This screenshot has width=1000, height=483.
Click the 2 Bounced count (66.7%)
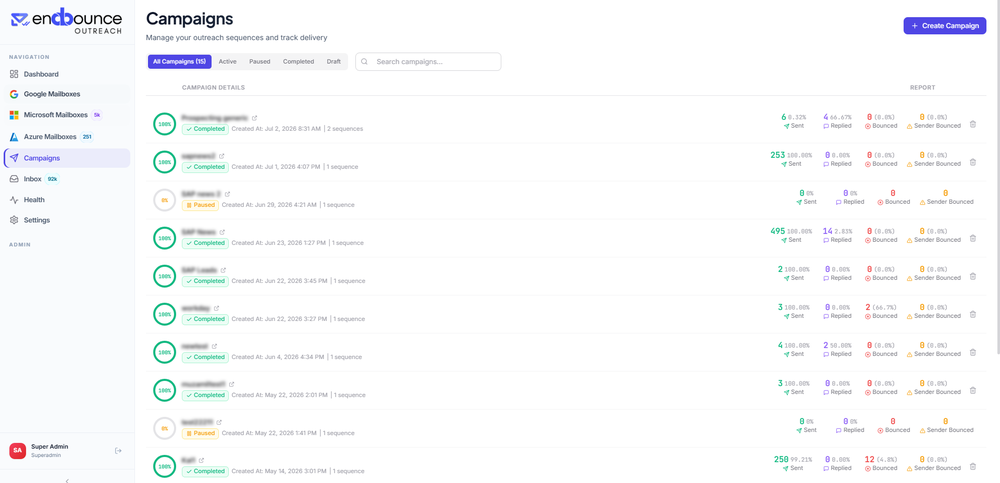868,307
